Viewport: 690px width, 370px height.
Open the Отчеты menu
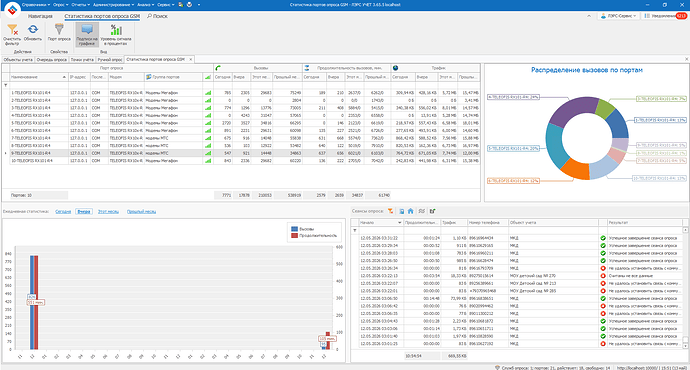[80, 4]
